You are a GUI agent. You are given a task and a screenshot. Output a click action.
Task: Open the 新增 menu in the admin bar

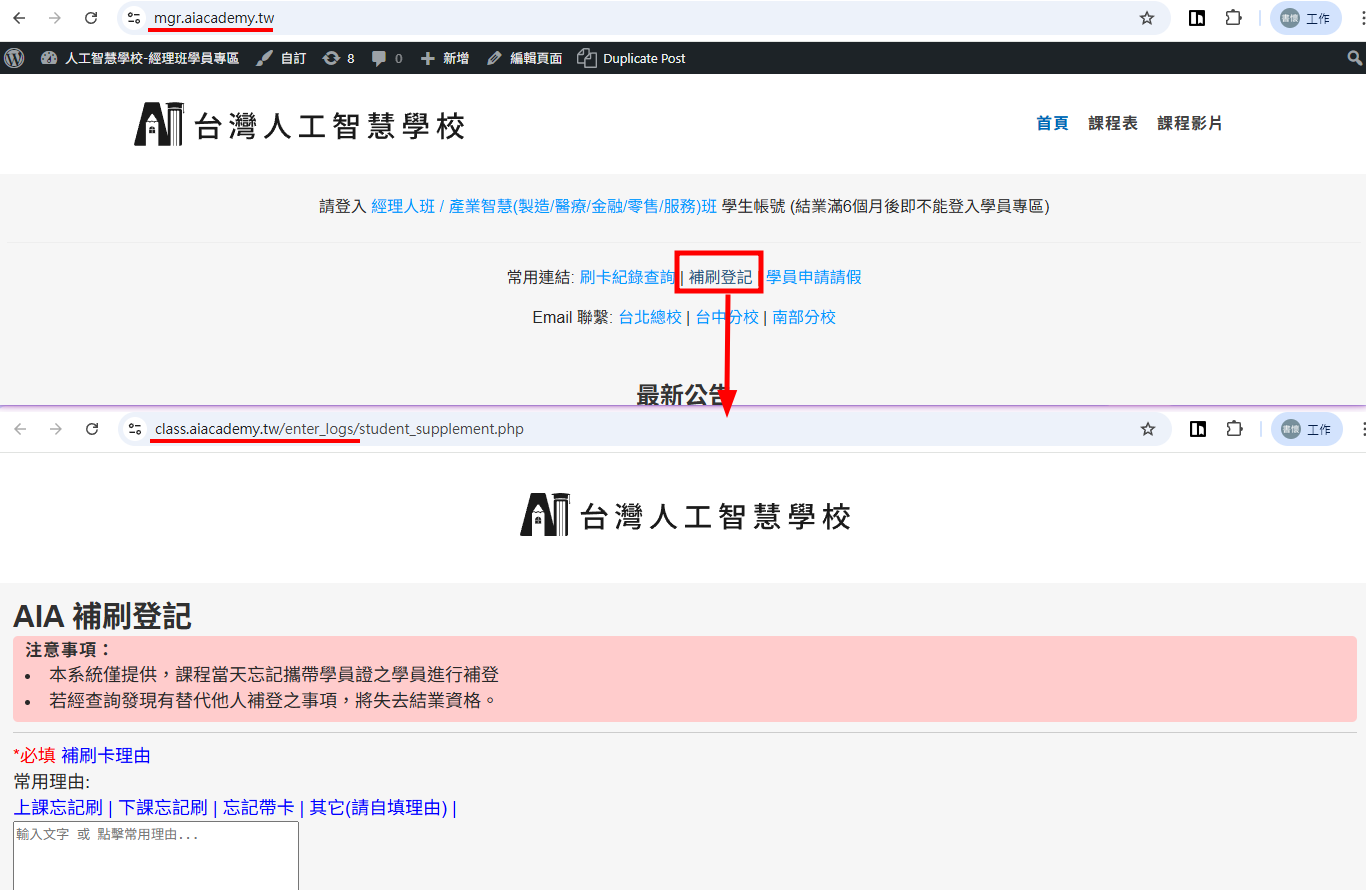tap(445, 58)
